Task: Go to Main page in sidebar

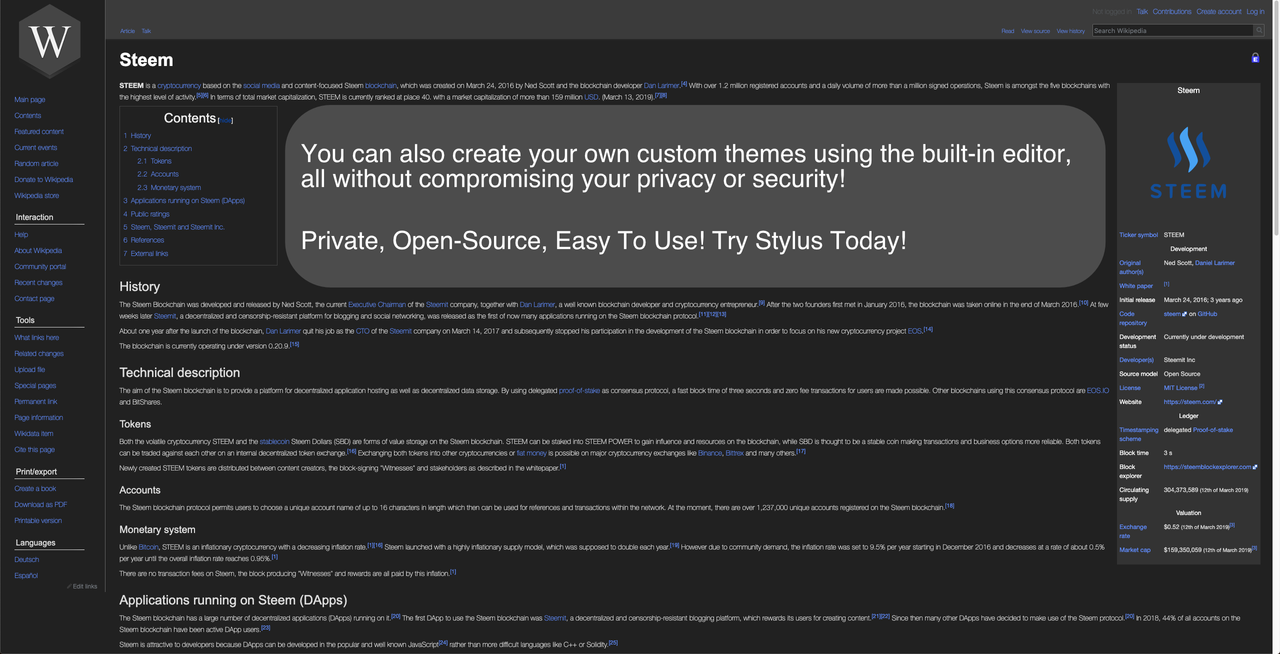Action: tap(29, 100)
